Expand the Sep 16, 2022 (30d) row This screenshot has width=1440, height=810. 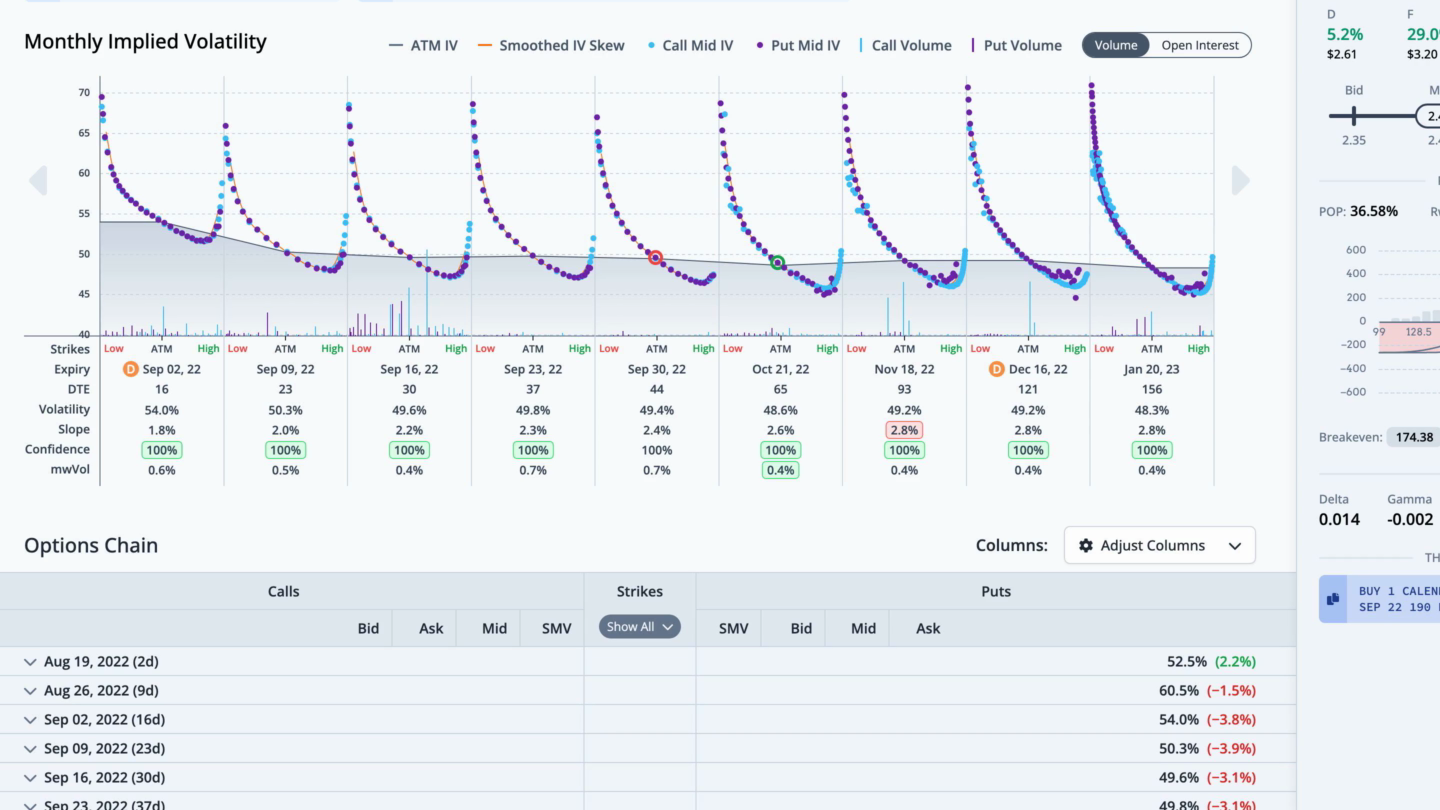[31, 778]
